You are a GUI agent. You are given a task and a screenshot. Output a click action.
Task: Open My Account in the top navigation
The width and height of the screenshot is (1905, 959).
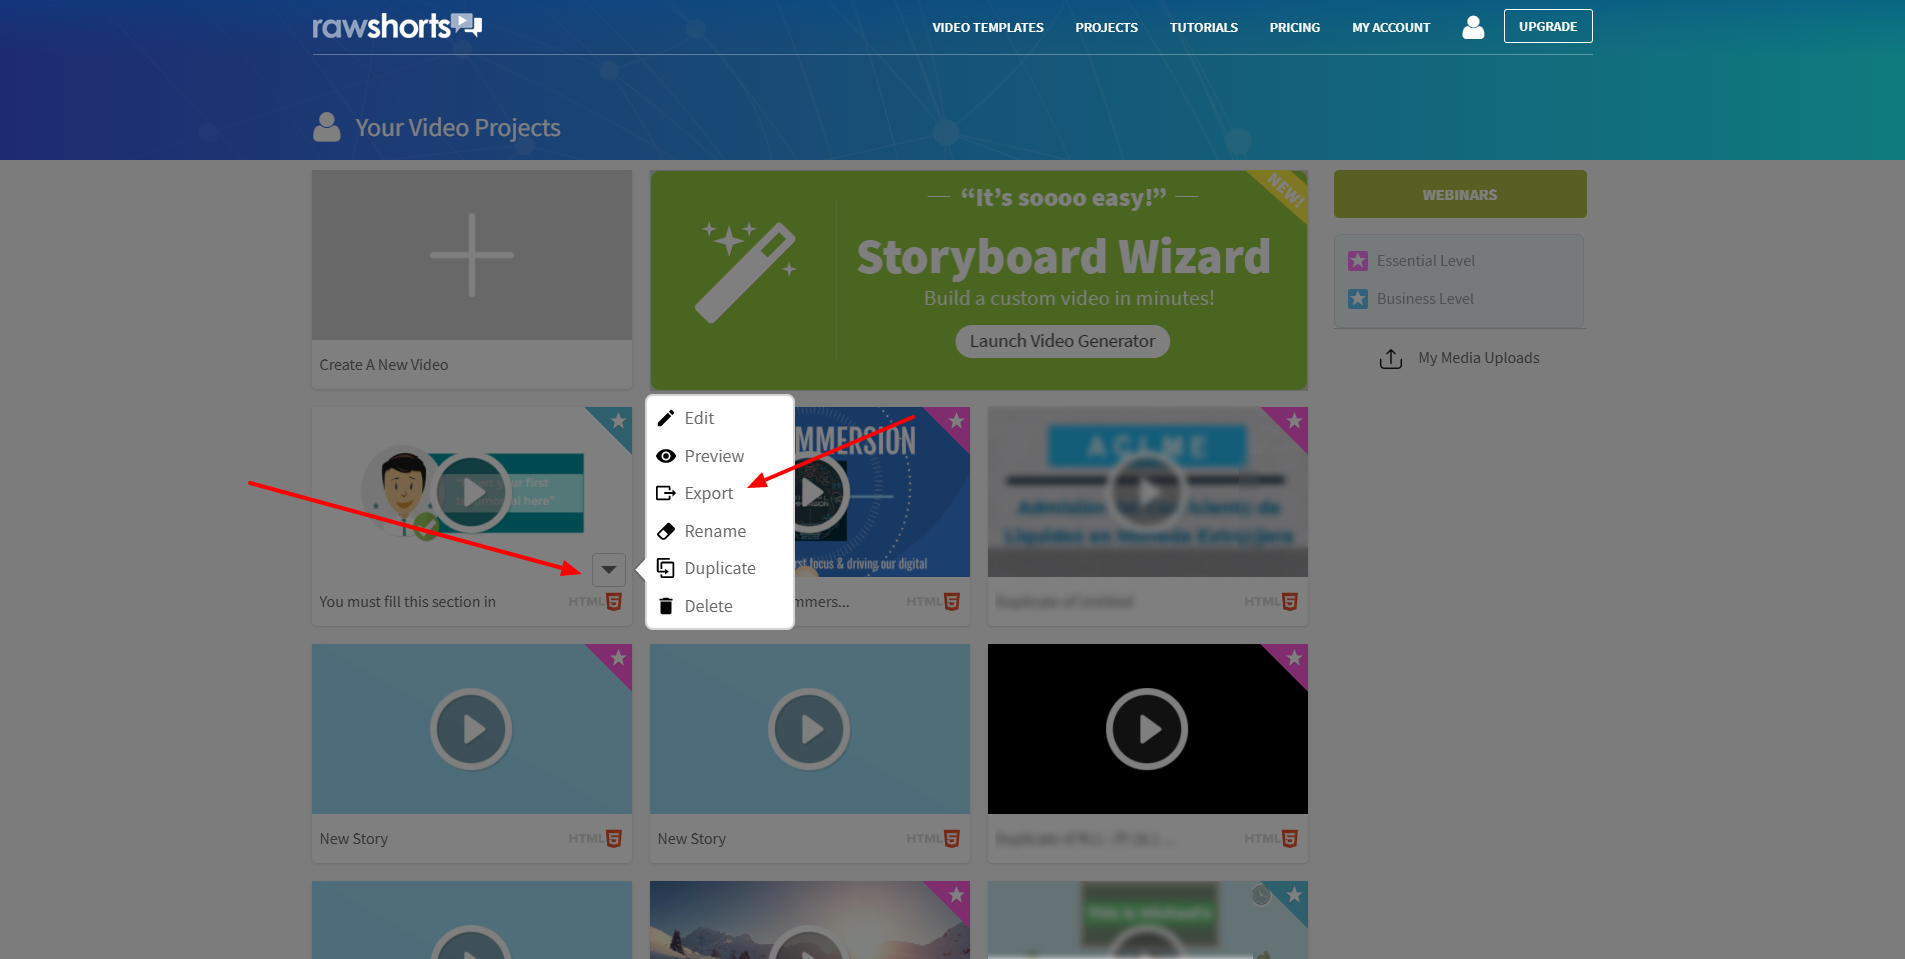pos(1391,28)
